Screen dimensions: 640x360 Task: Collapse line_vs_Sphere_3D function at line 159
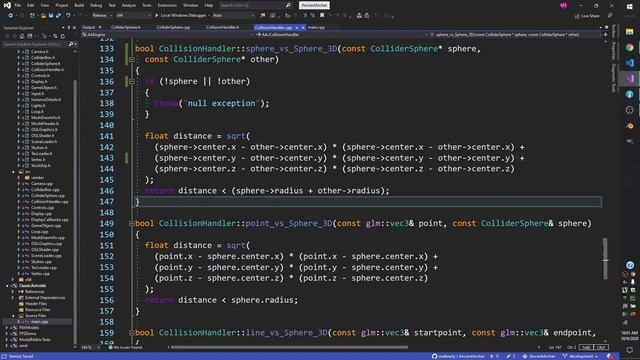pyautogui.click(x=131, y=333)
